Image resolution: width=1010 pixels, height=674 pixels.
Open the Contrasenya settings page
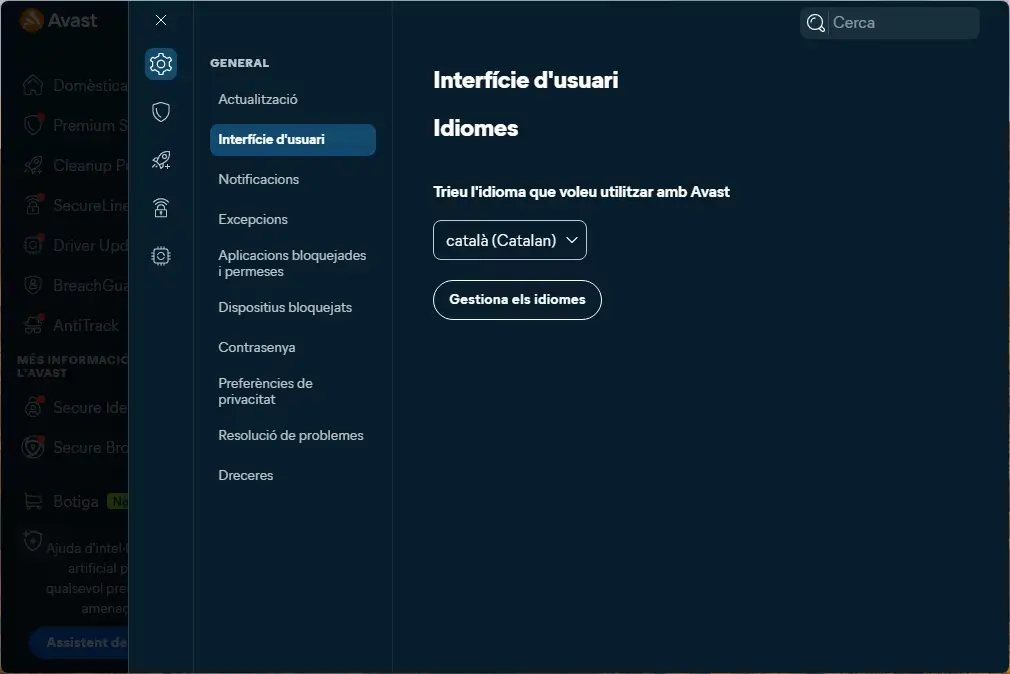[256, 347]
